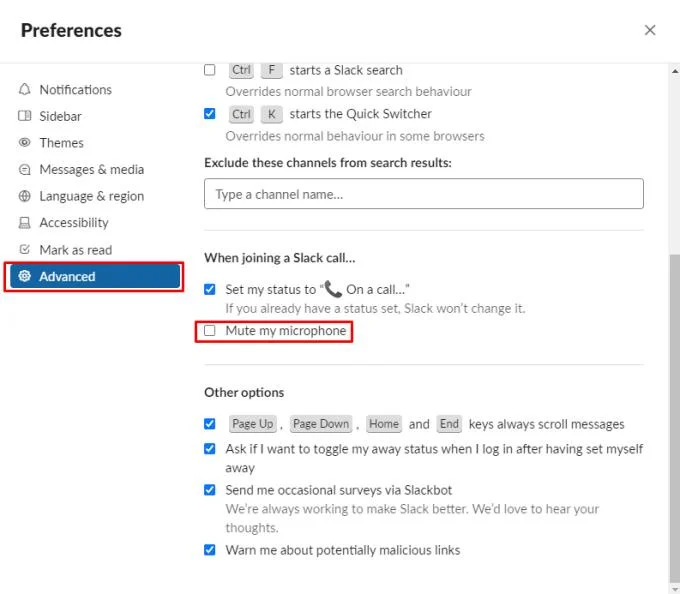Click the Page Up key label
Viewport: 680px width, 594px height.
(252, 424)
